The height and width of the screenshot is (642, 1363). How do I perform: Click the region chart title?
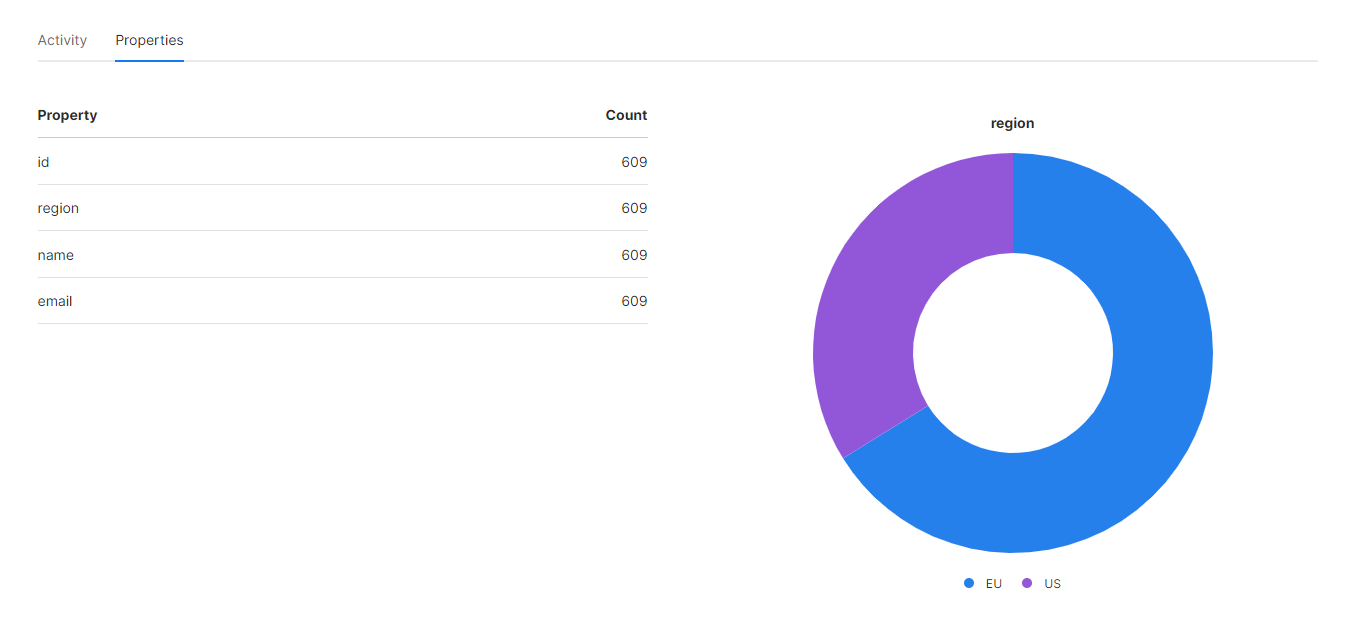(x=1012, y=123)
